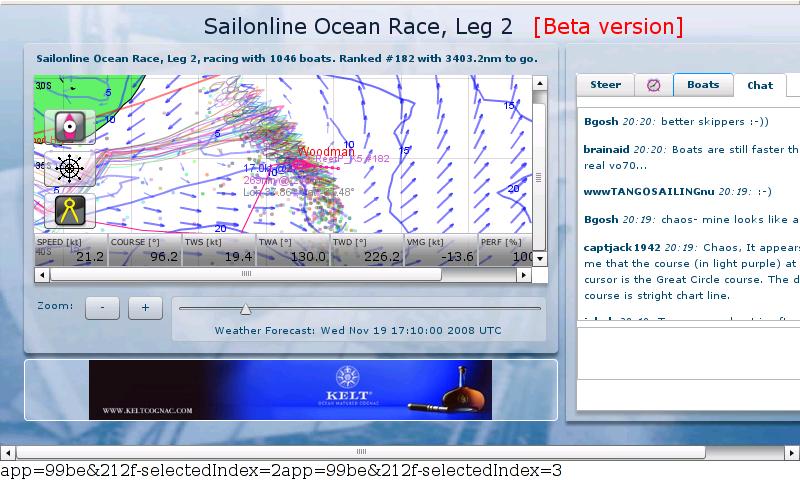The height and width of the screenshot is (480, 800).
Task: Click the VMG [kt] value -13.6
Action: 457,257
